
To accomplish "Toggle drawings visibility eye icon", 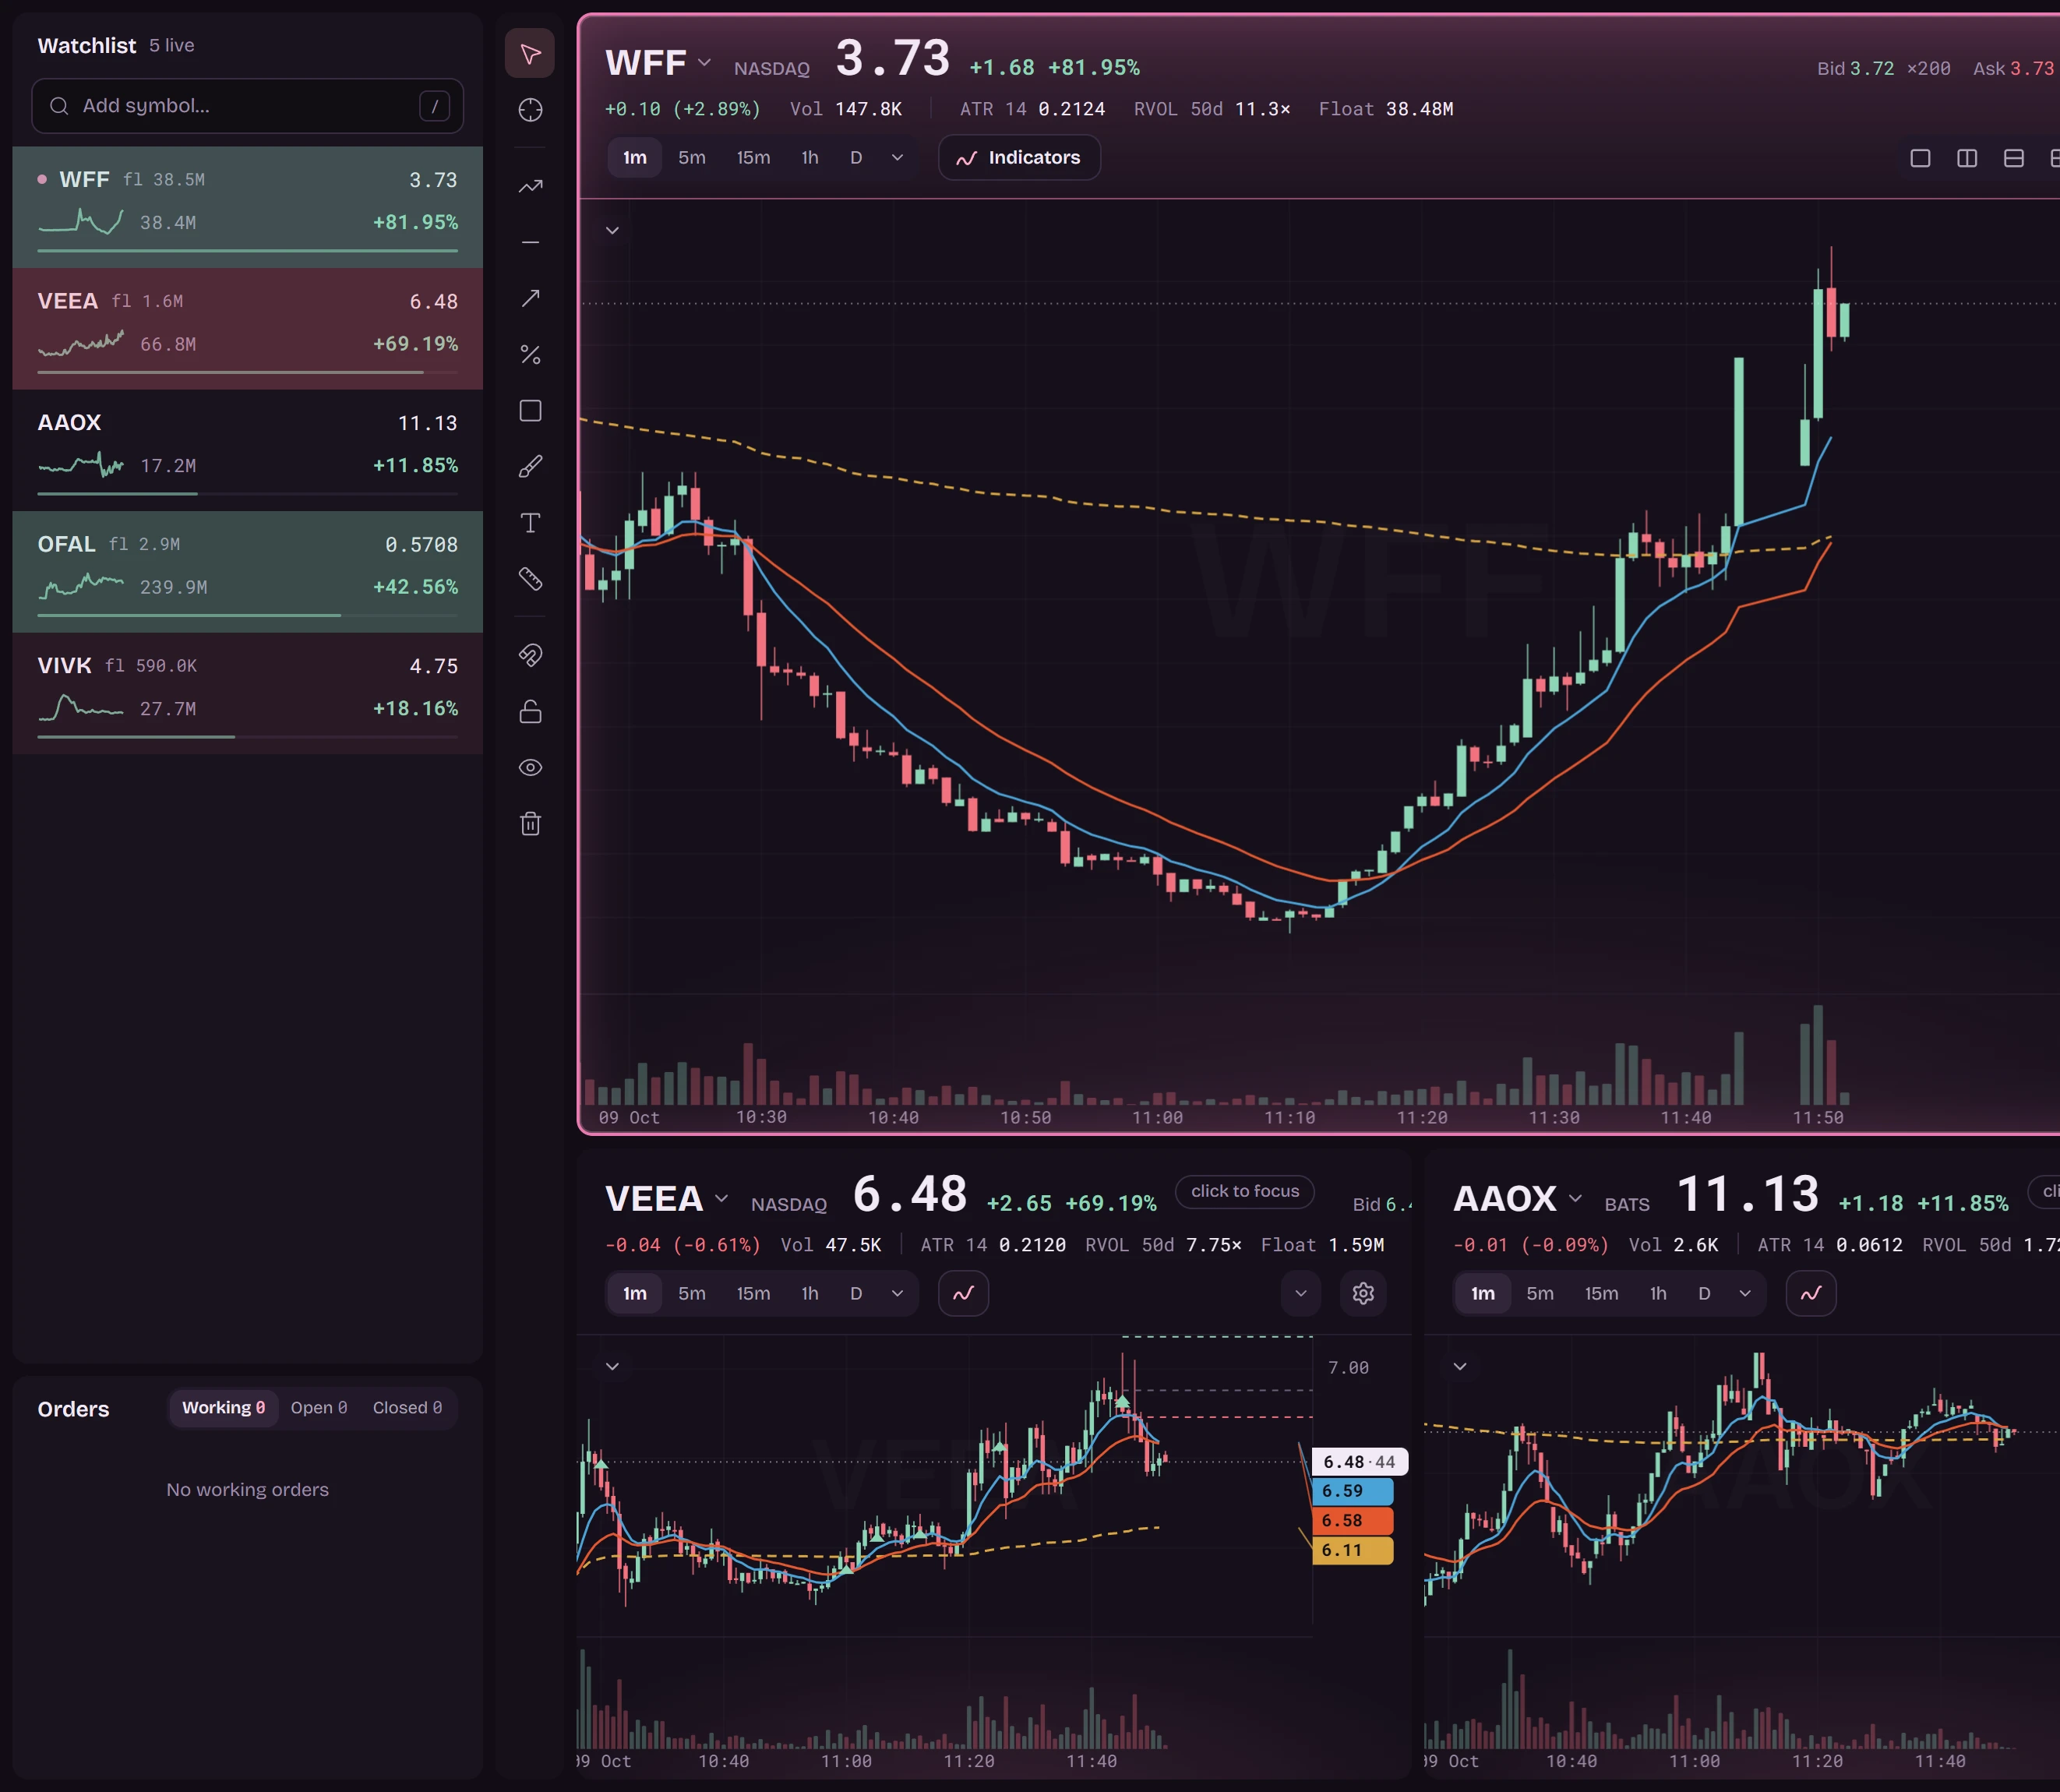I will (x=530, y=767).
